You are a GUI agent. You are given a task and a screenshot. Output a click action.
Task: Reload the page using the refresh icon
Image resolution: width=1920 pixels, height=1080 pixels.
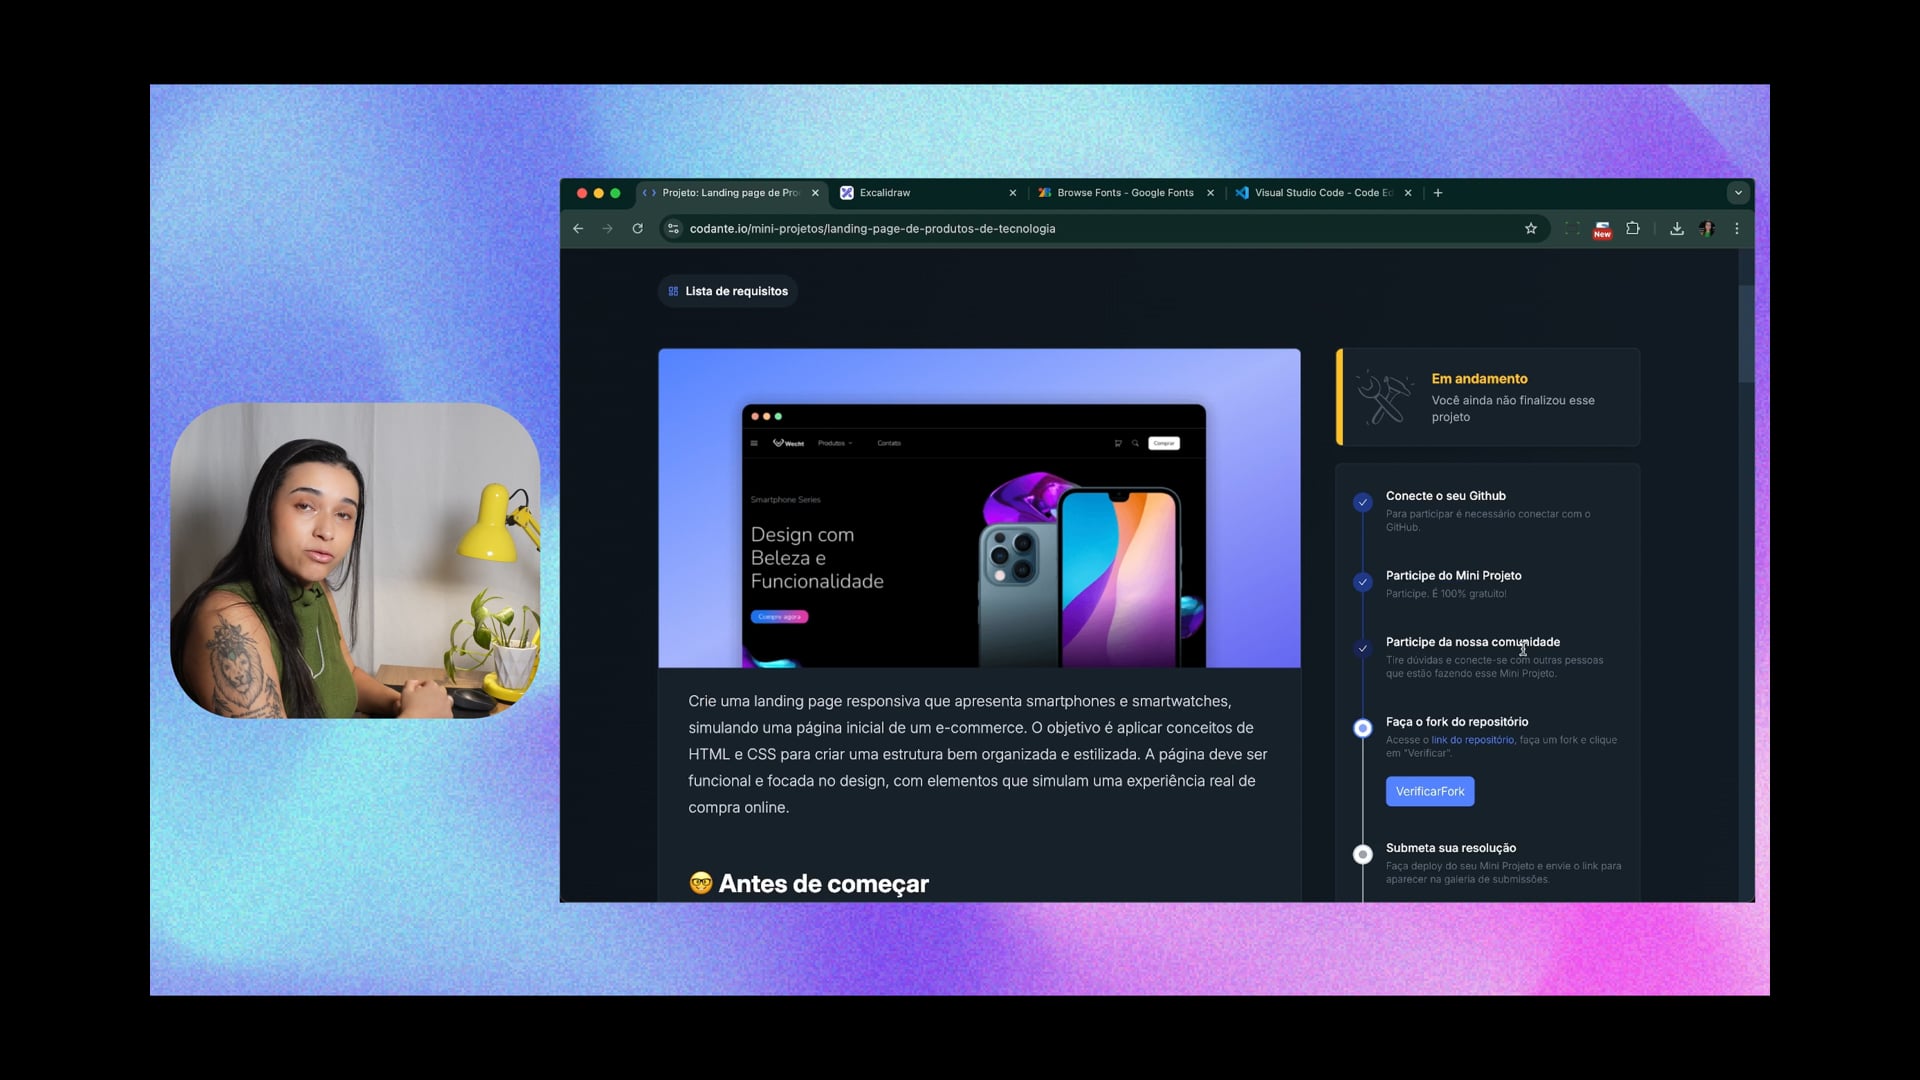click(x=638, y=229)
